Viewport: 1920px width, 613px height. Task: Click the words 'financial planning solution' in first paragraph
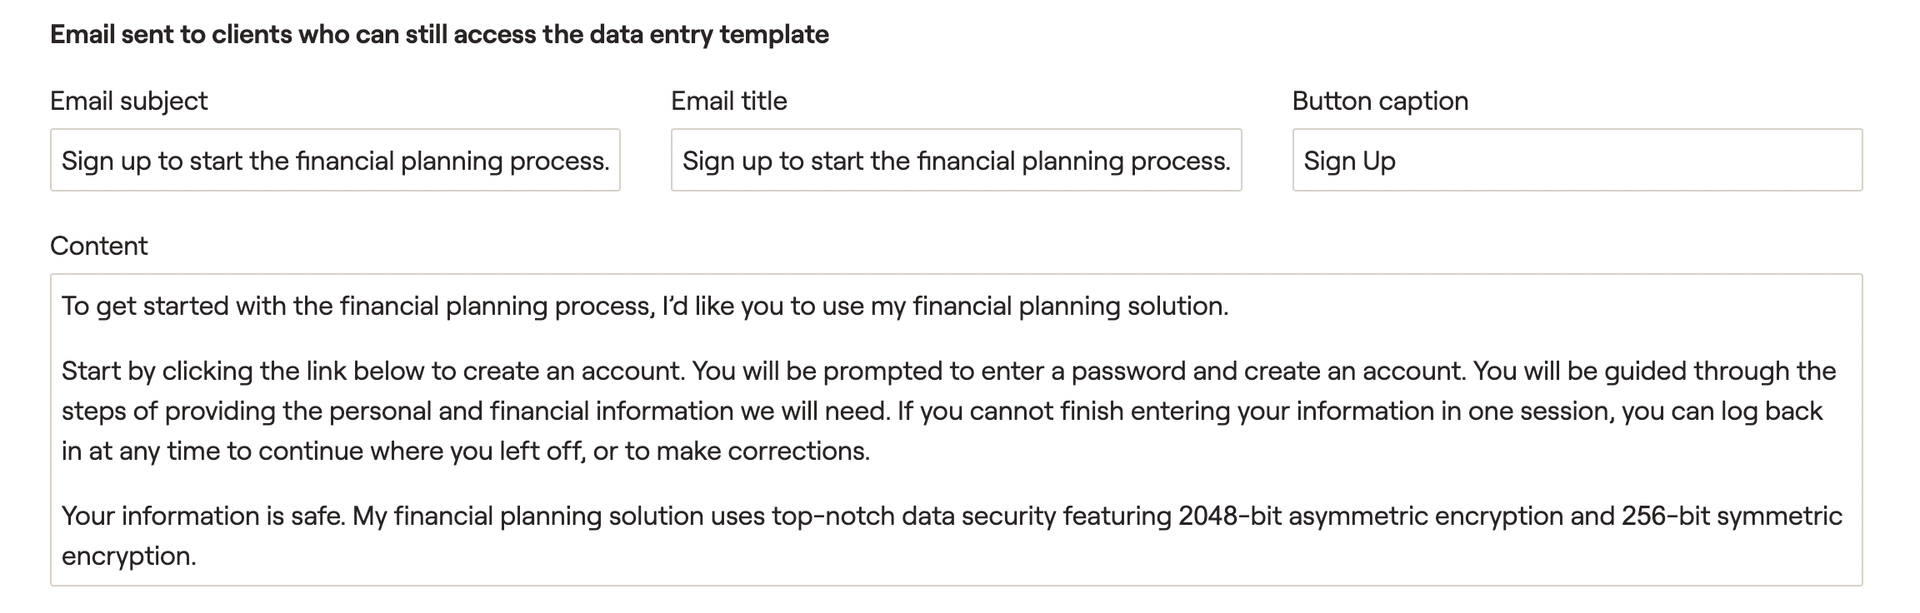coord(1070,306)
